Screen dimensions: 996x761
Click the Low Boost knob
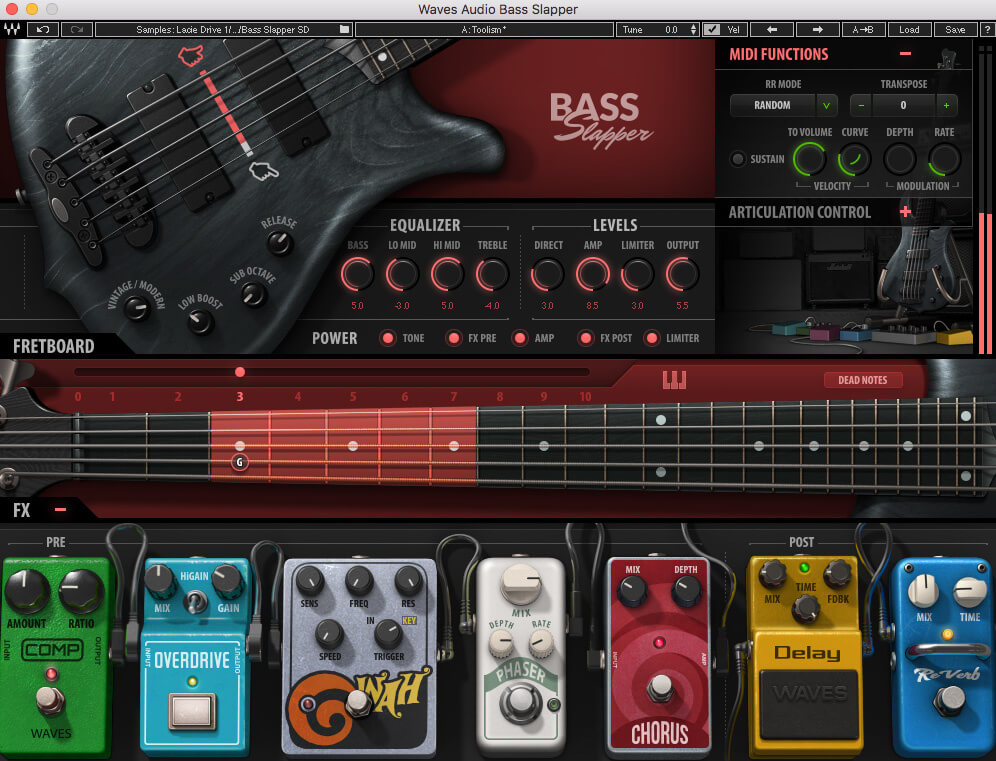pos(201,321)
